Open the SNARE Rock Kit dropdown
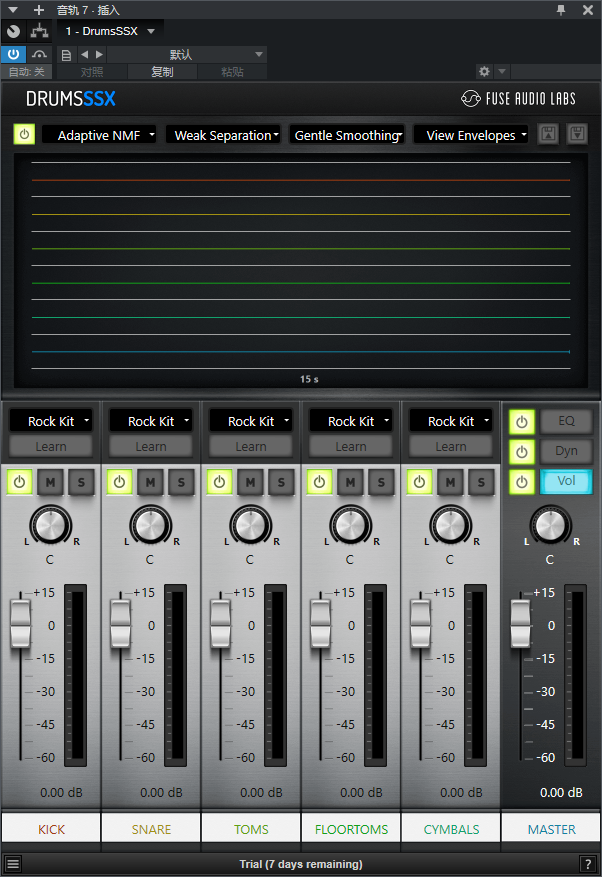Image resolution: width=602 pixels, height=877 pixels. tap(151, 421)
